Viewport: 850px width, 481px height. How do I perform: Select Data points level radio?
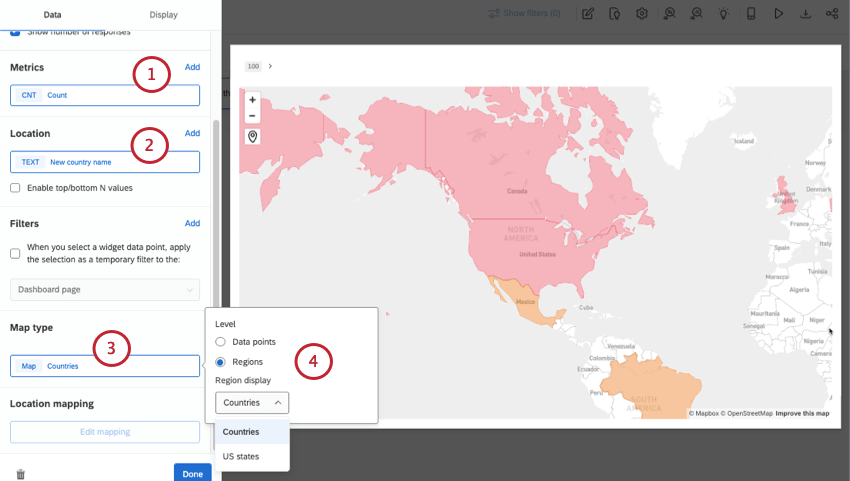point(220,342)
